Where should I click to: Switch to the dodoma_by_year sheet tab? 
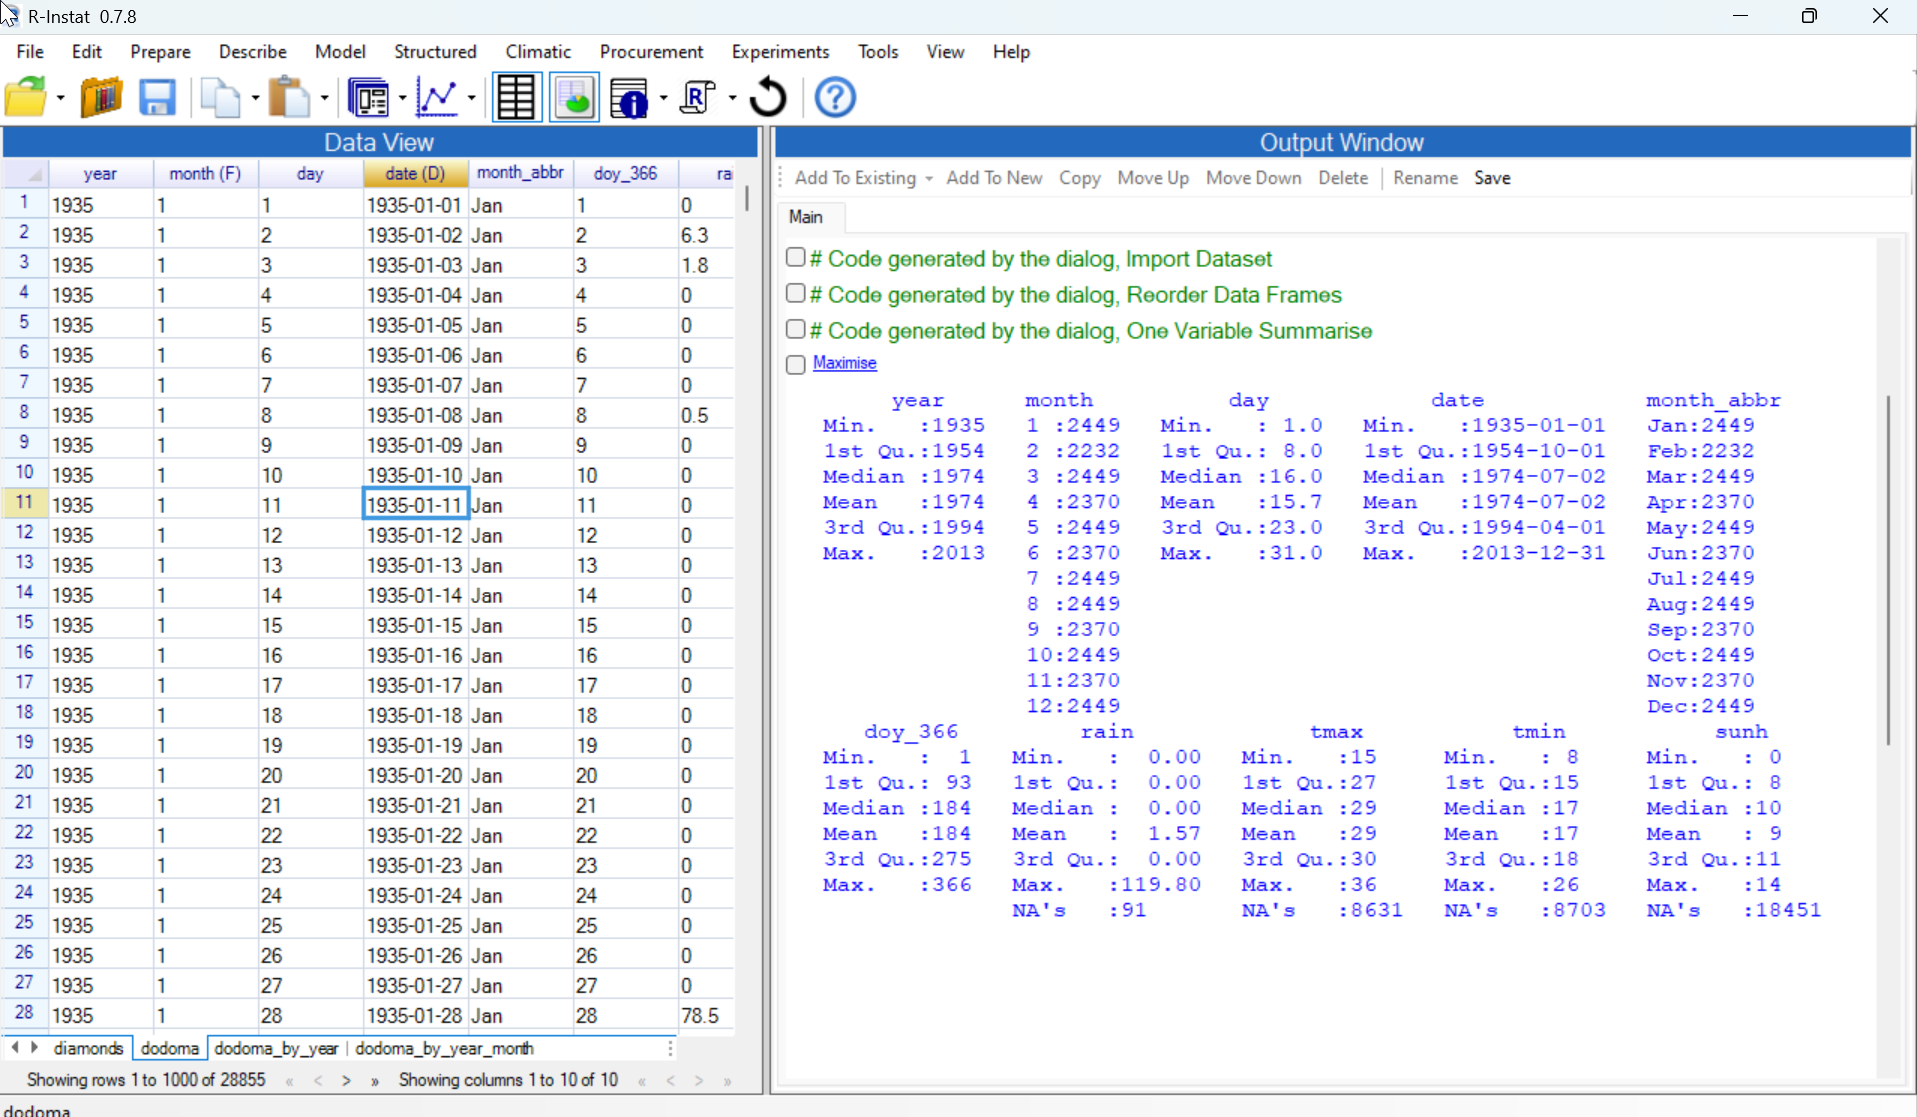click(276, 1048)
